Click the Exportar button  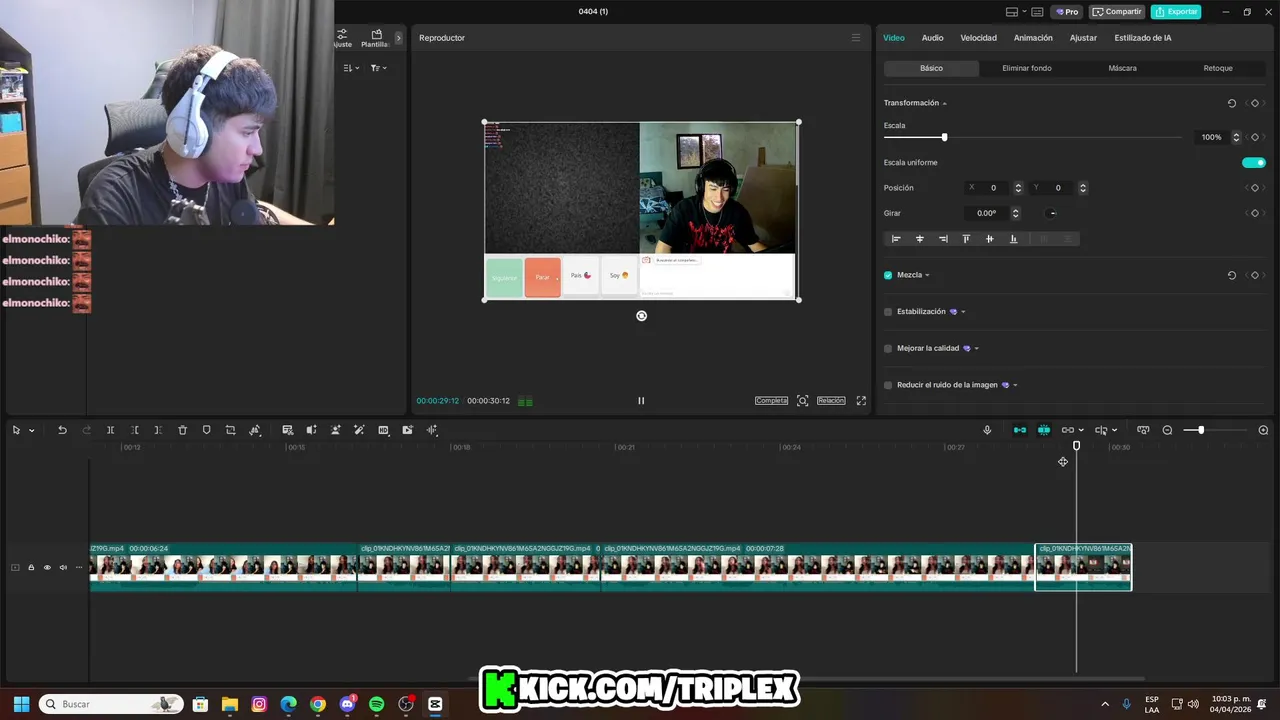click(1176, 12)
